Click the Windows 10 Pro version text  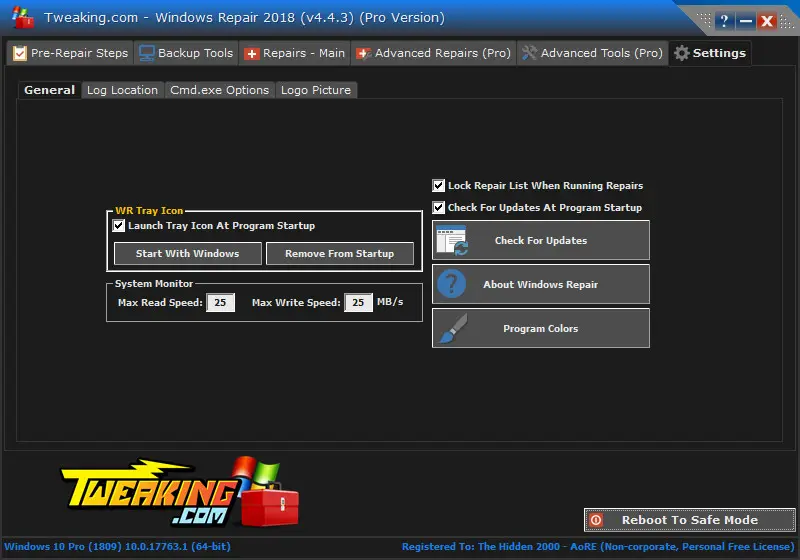(x=117, y=547)
